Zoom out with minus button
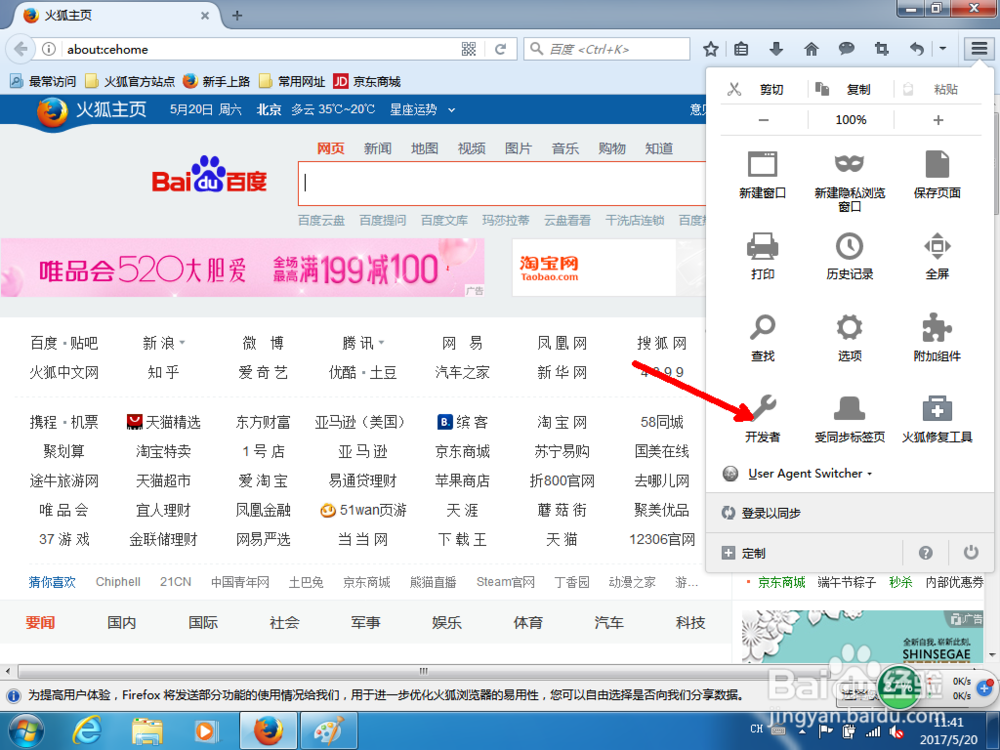The image size is (1000, 750). coord(763,120)
